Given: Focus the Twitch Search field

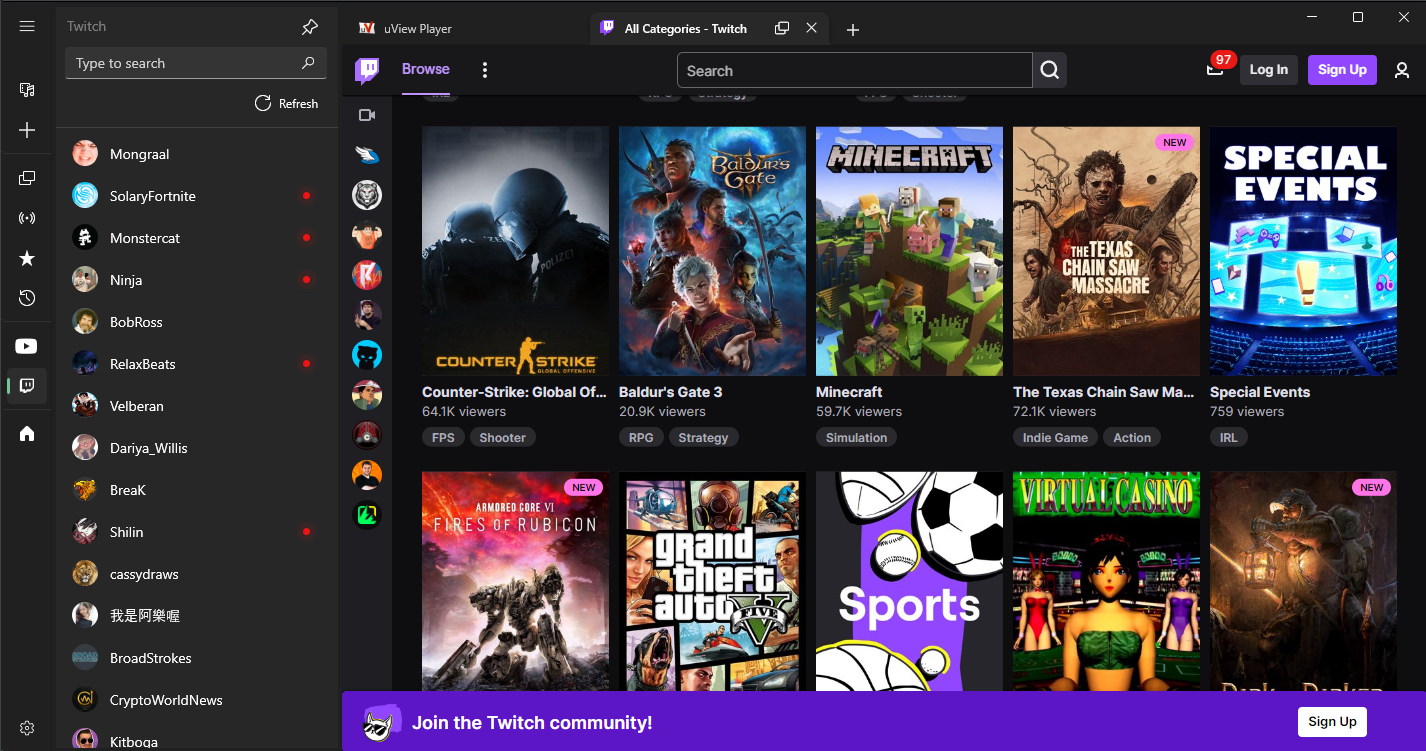Looking at the screenshot, I should click(x=855, y=71).
